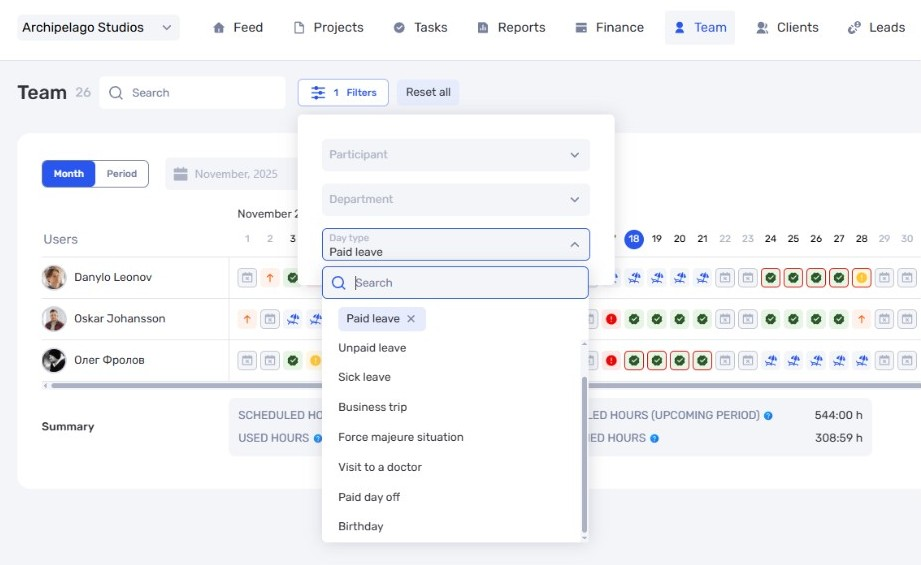Choose Birthday option

point(361,526)
